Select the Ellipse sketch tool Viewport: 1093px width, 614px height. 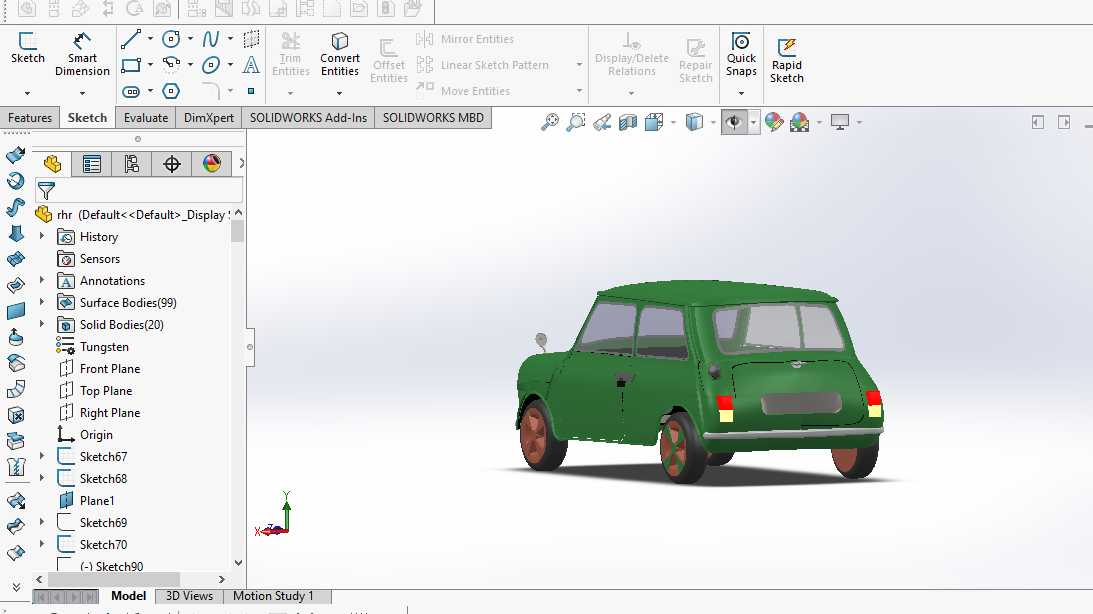pyautogui.click(x=211, y=66)
